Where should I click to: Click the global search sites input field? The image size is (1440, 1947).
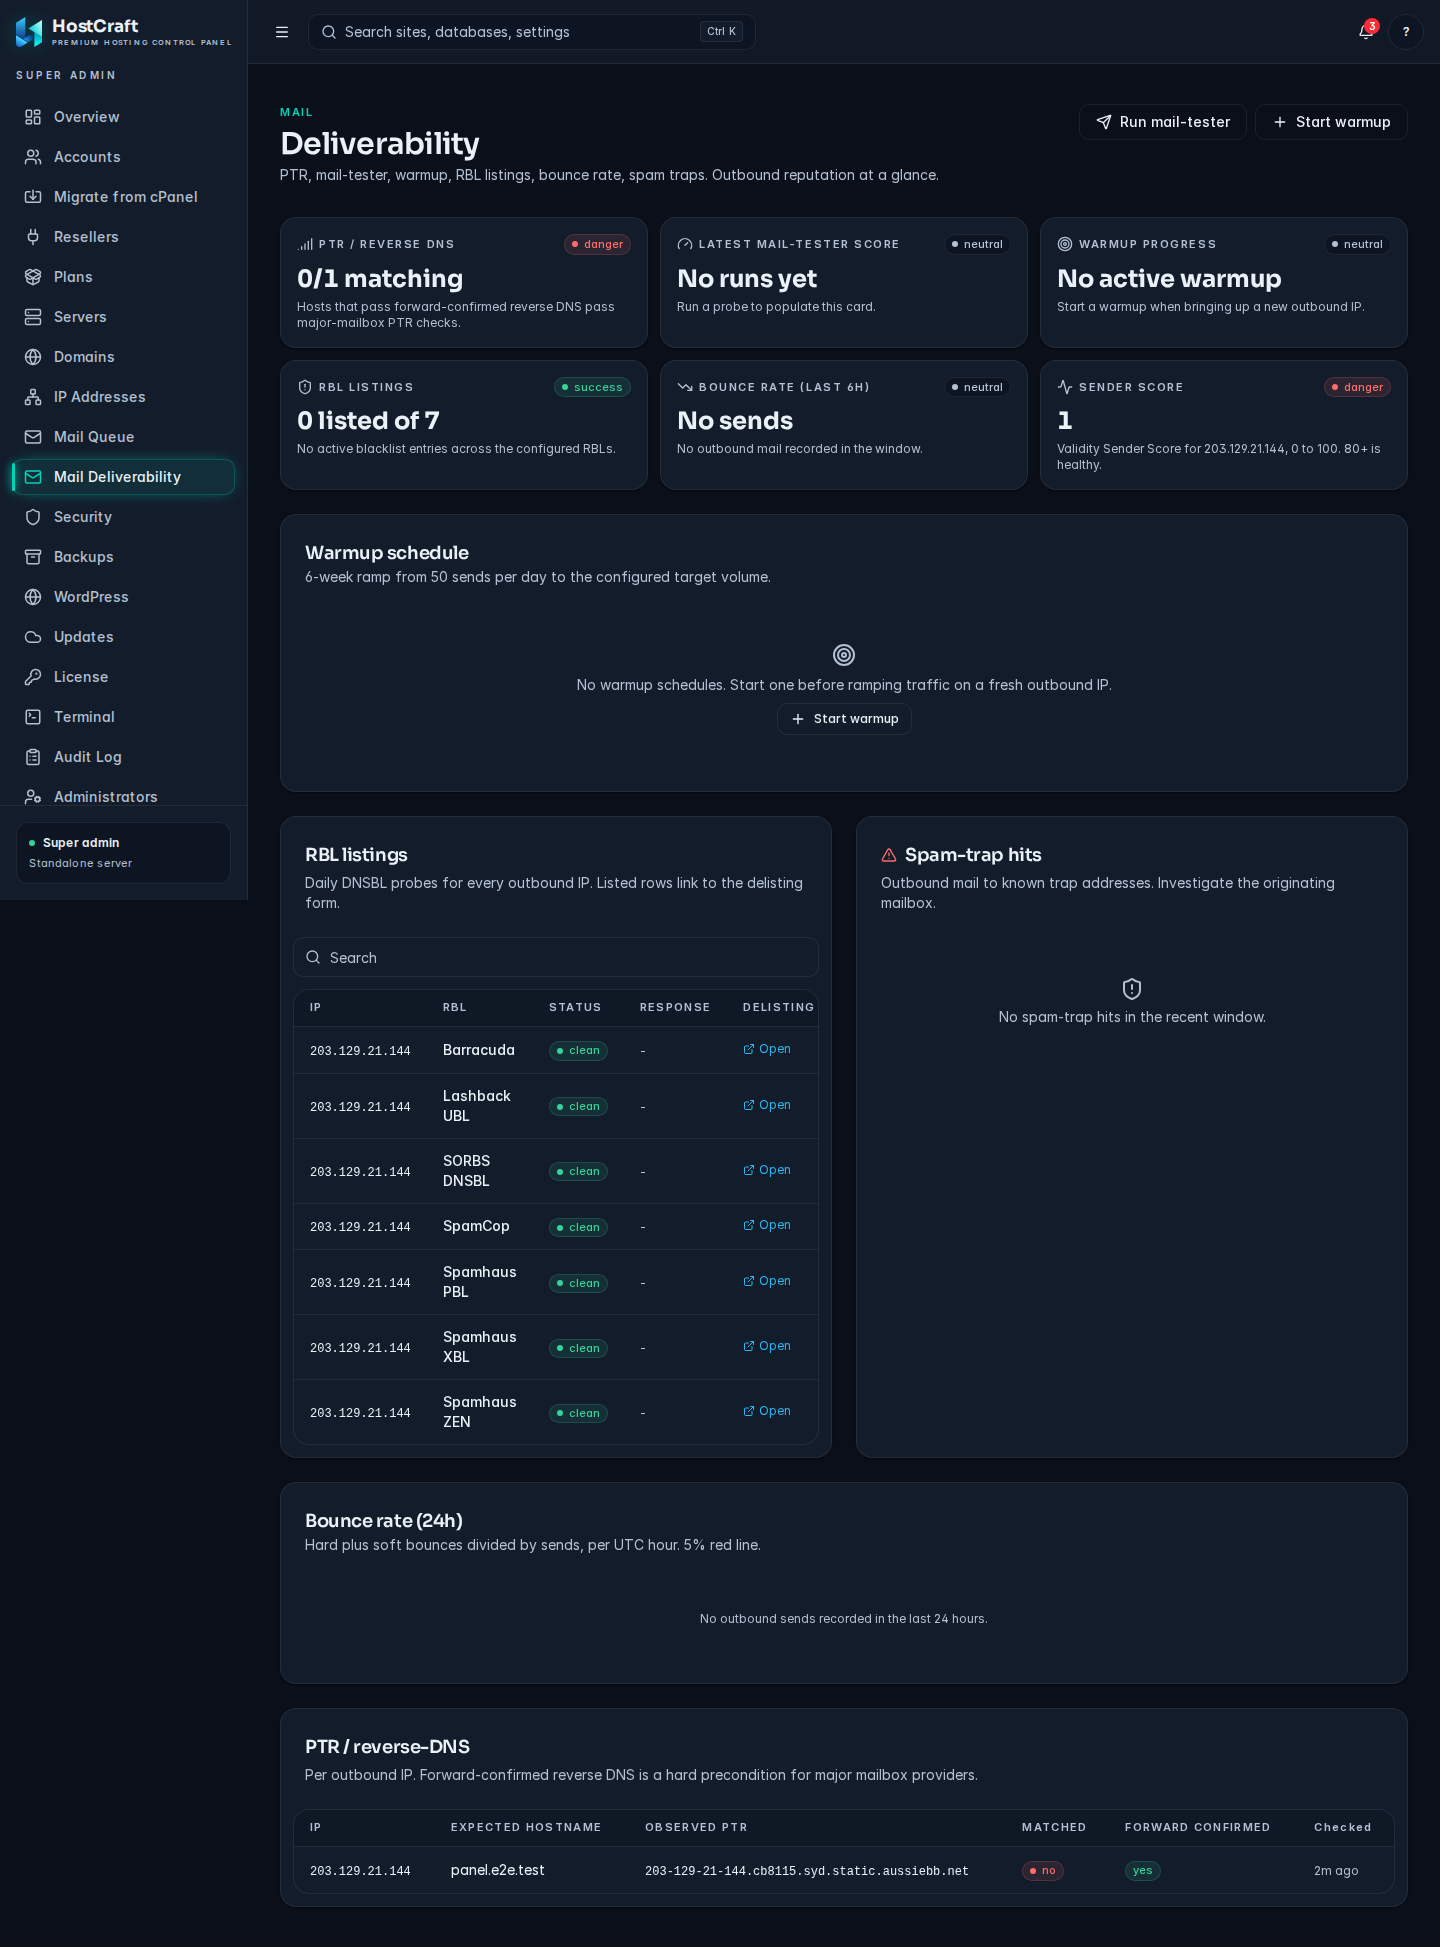click(532, 32)
